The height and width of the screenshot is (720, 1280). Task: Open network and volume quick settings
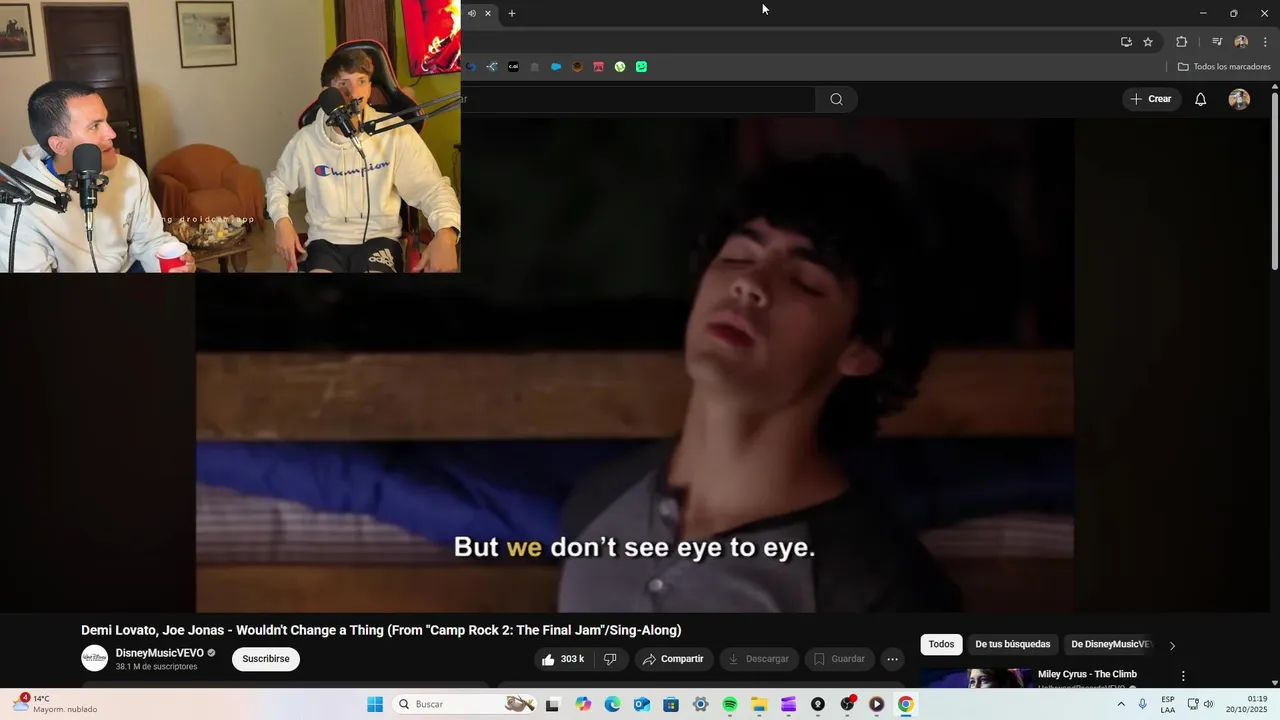1200,704
